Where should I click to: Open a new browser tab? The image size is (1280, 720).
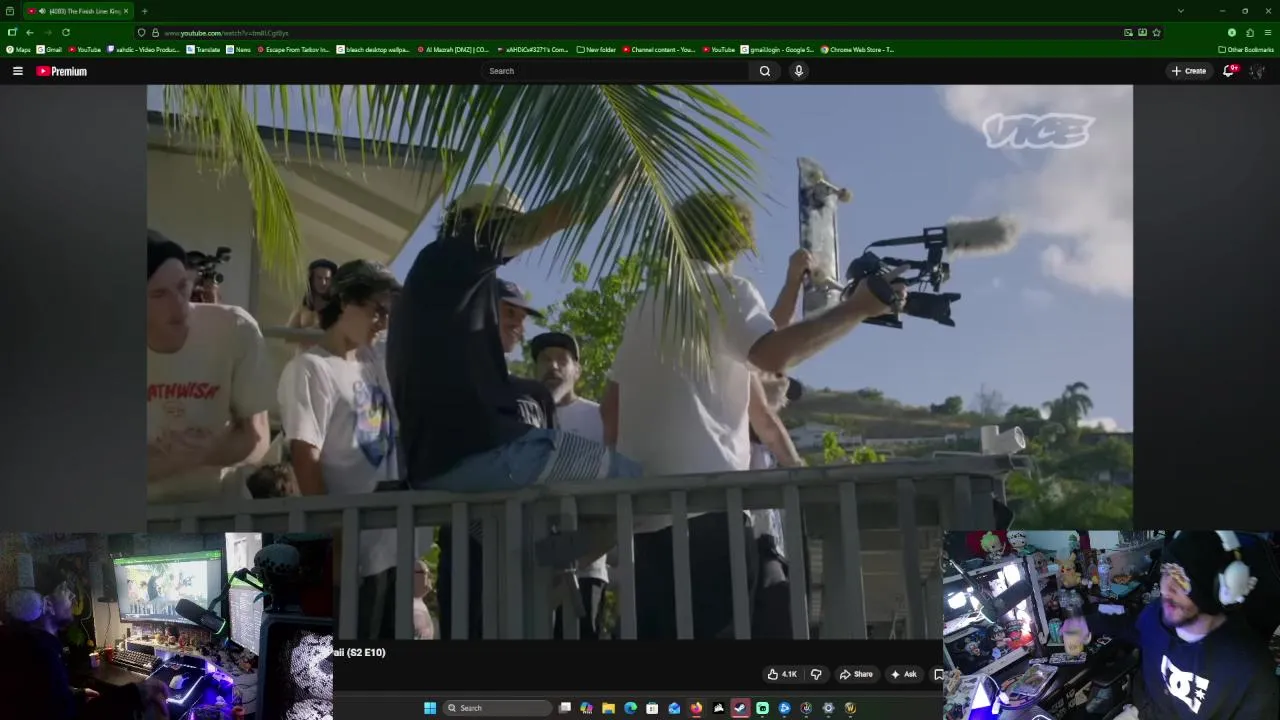144,11
